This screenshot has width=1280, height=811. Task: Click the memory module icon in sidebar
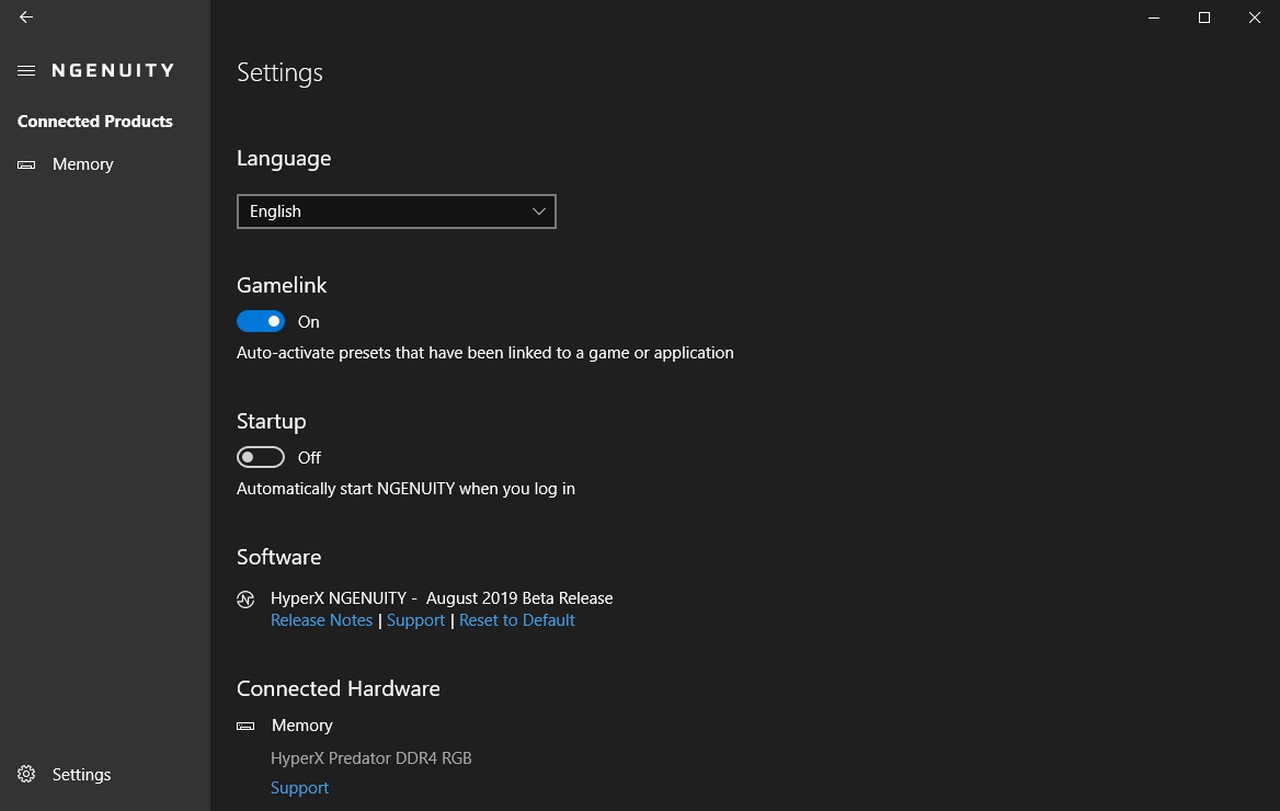click(27, 165)
